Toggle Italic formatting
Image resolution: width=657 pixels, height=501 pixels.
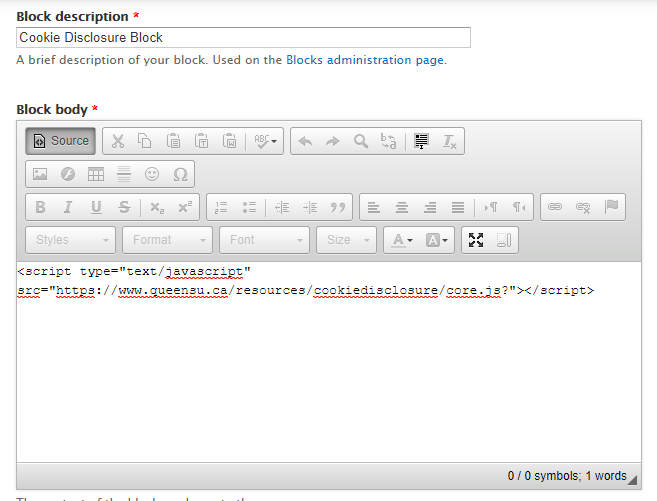click(68, 207)
